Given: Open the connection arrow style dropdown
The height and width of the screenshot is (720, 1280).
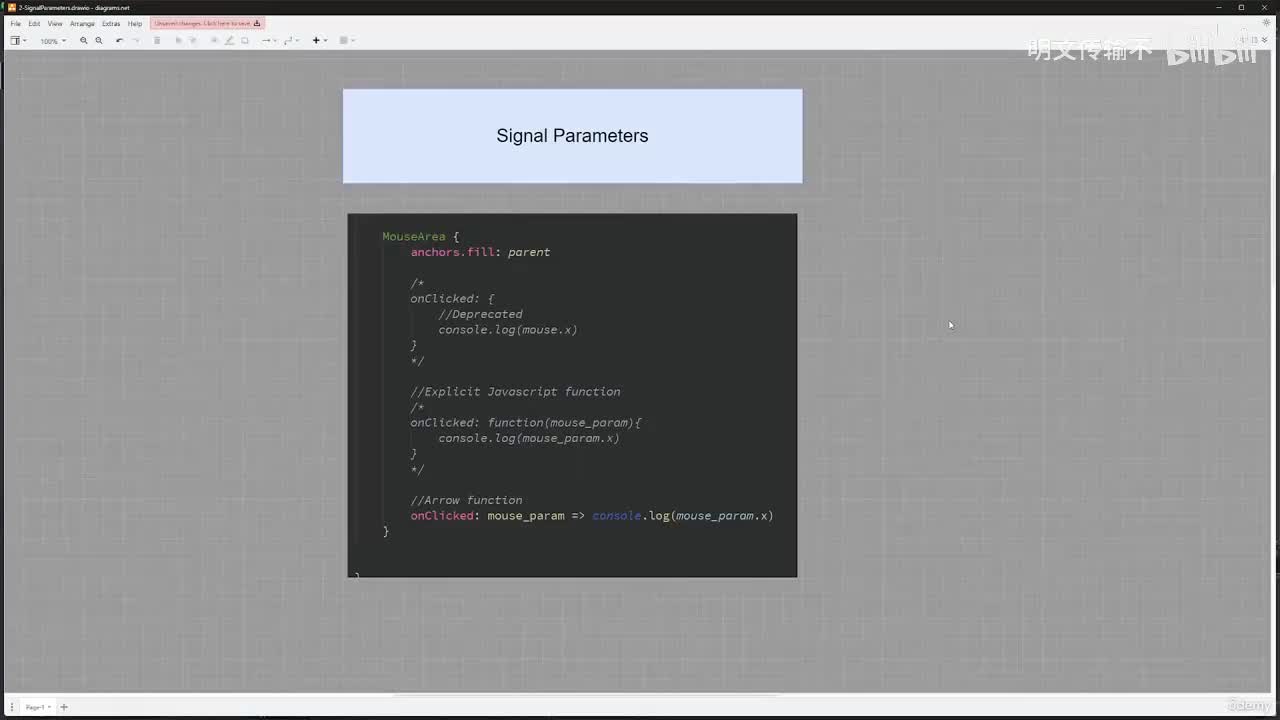Looking at the screenshot, I should point(267,41).
